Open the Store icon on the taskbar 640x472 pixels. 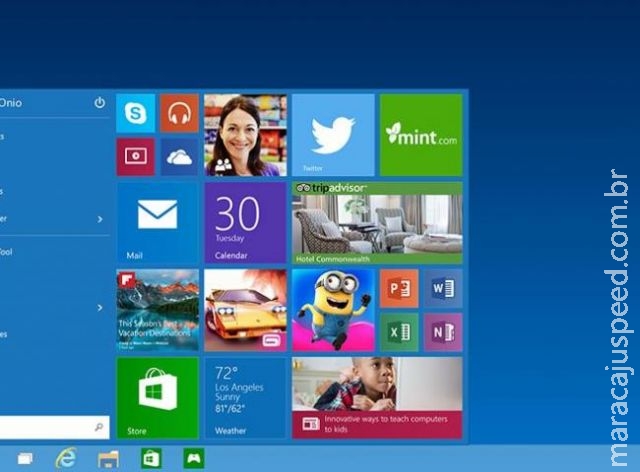pos(151,458)
